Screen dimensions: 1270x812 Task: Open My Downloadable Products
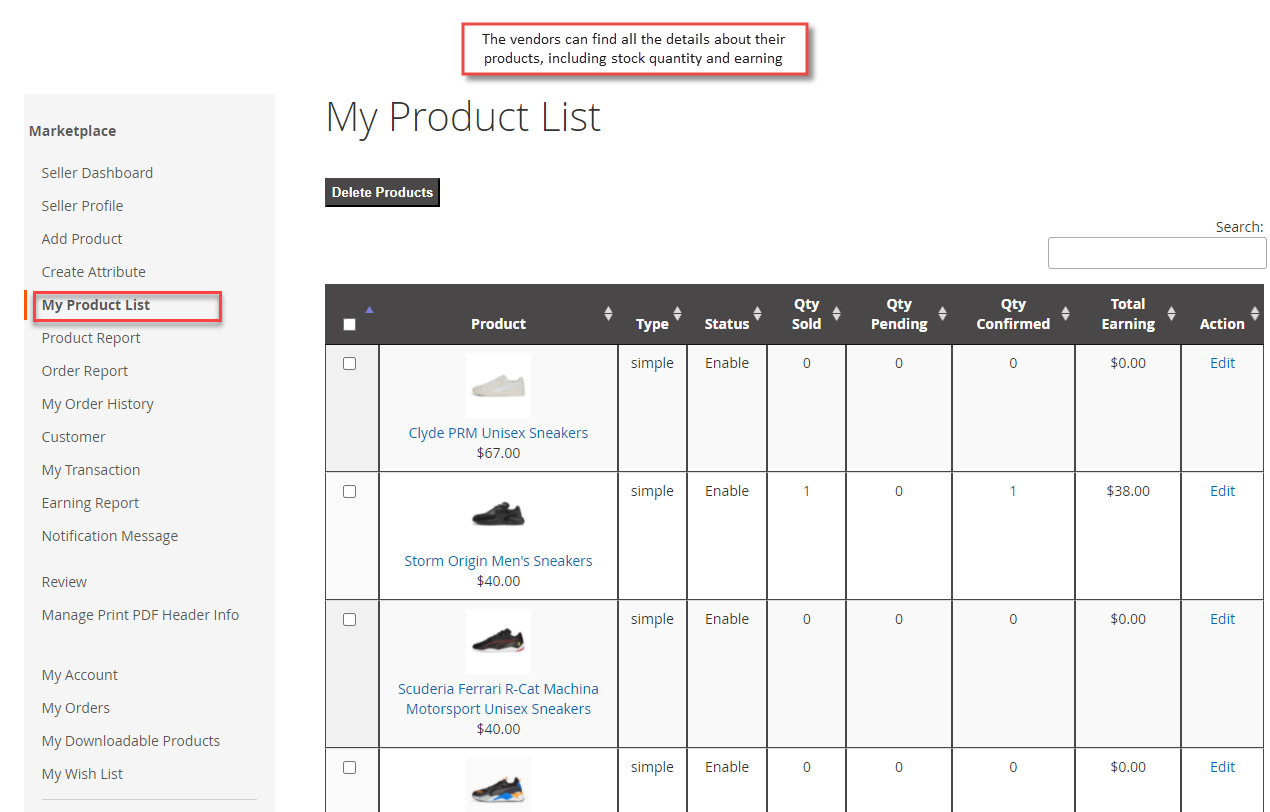coord(131,741)
